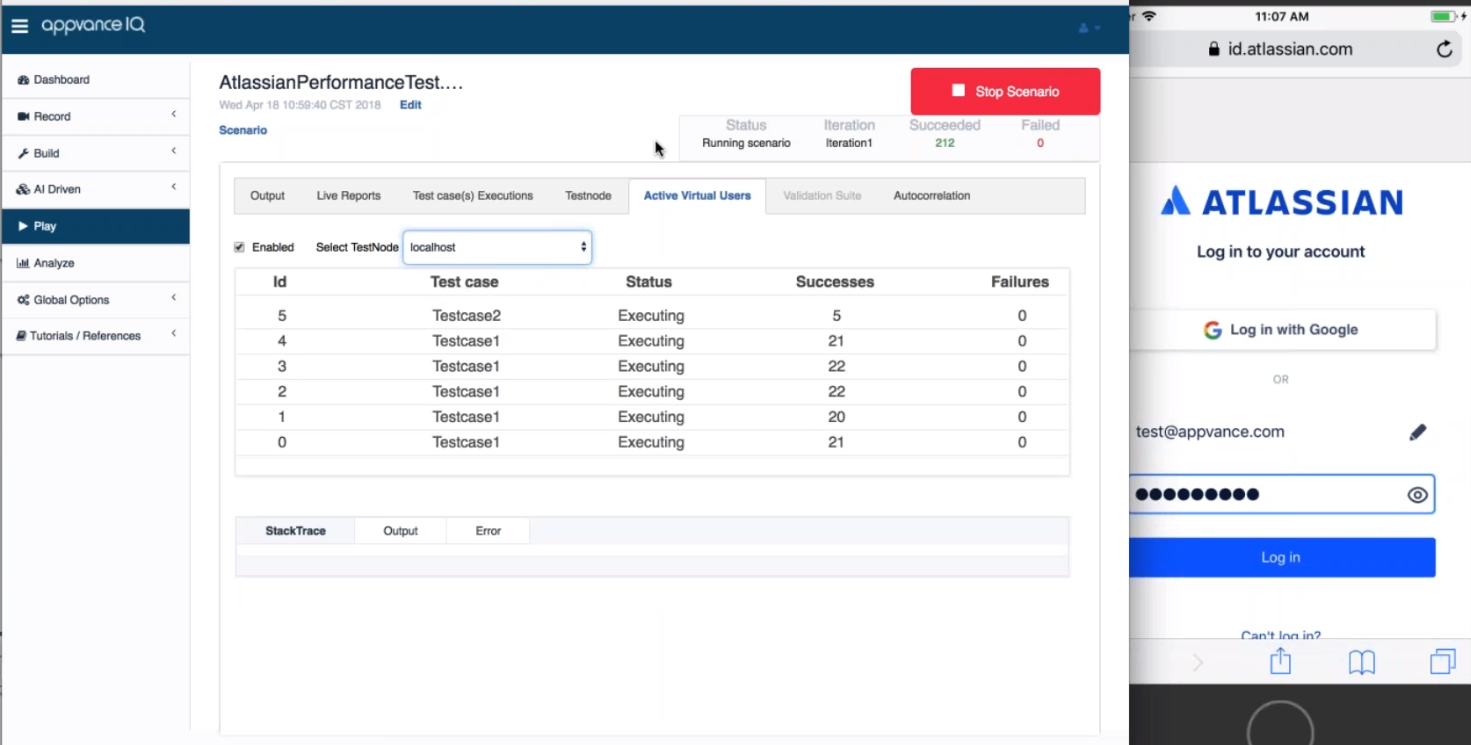Click the Test case column header

tap(464, 282)
